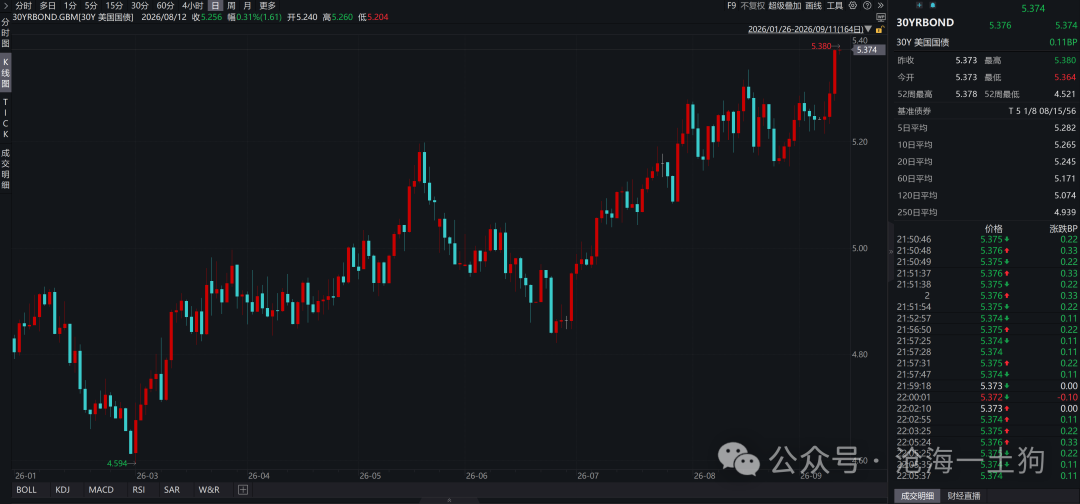Toggle the orange lock icon
The image size is (1080, 504).
coord(878,30)
